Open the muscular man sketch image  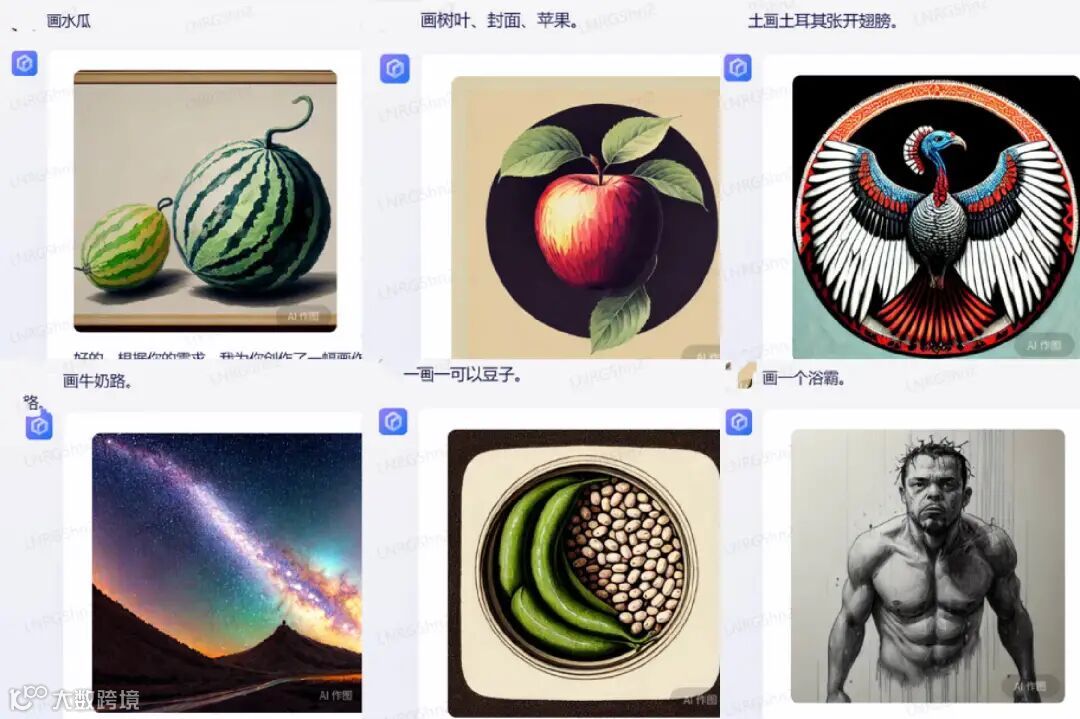coord(928,565)
